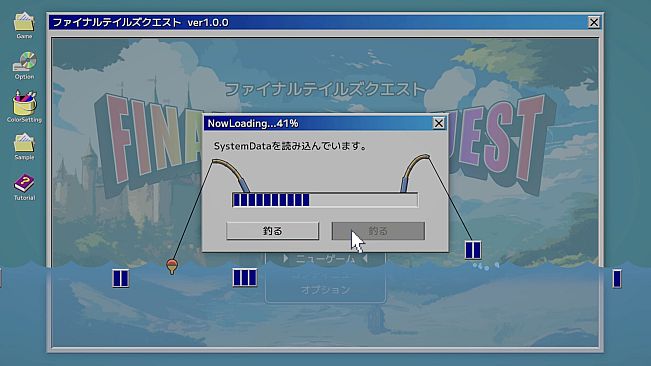Launch the ColorSetting paint bucket icon

pos(24,106)
